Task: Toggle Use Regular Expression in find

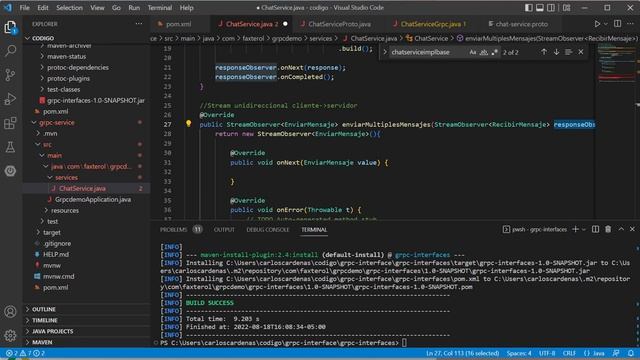Action: pyautogui.click(x=494, y=52)
